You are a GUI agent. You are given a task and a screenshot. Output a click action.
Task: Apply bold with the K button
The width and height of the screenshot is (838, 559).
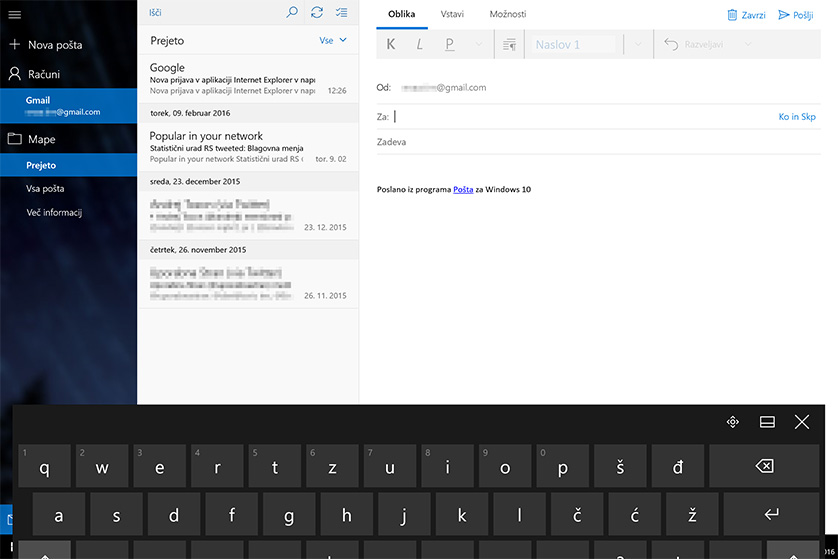tap(391, 44)
